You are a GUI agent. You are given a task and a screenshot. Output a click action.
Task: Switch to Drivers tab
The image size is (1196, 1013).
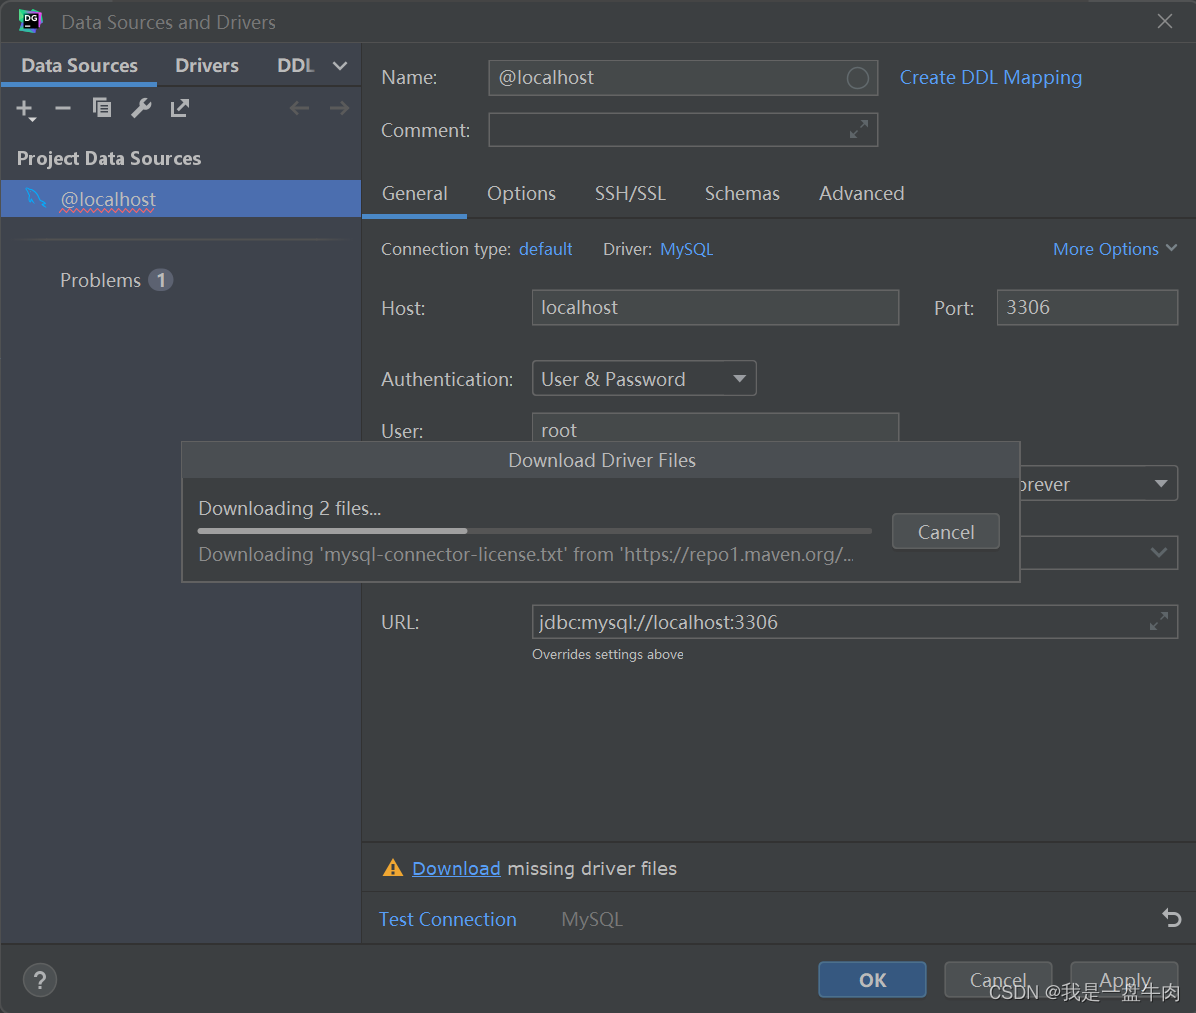point(207,66)
